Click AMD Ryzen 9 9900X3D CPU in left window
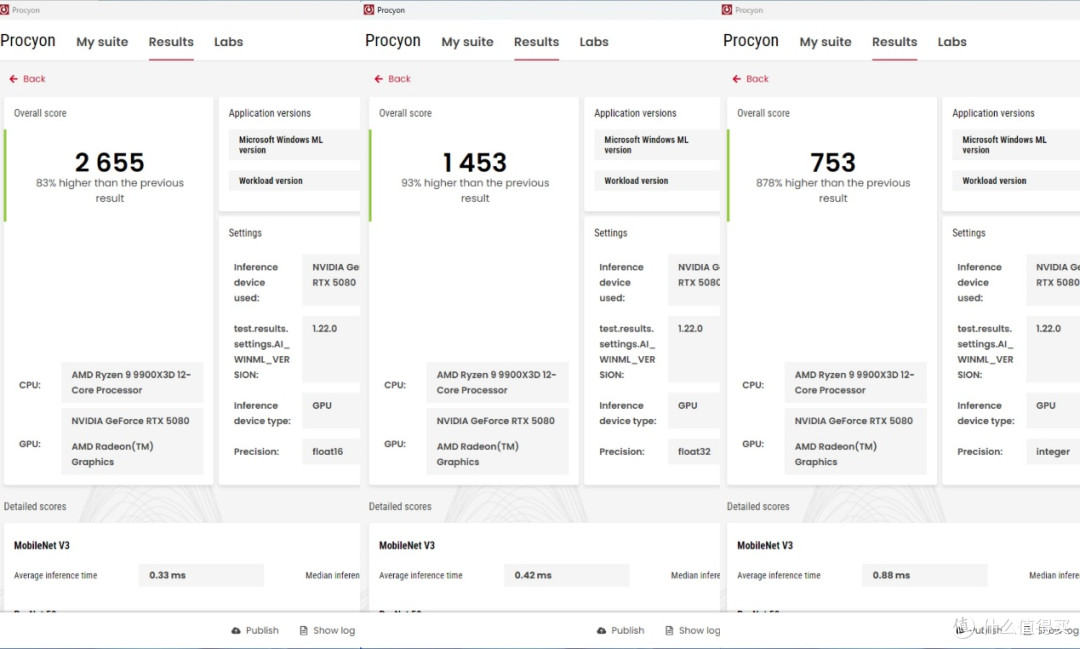The image size is (1080, 649). (132, 382)
